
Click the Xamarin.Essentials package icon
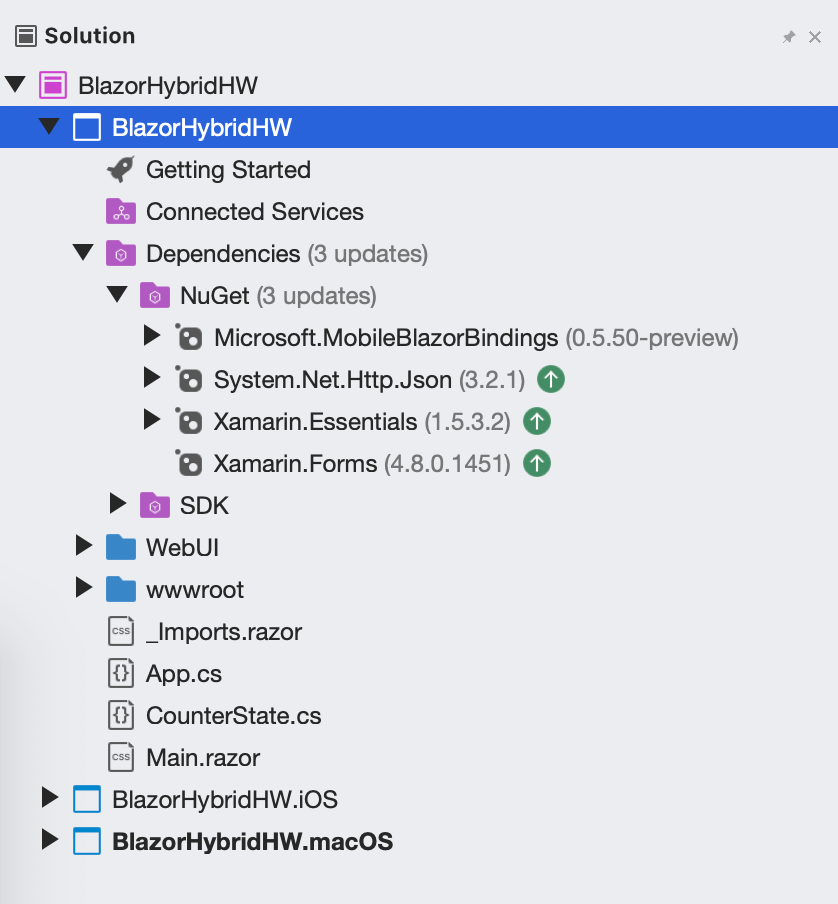pyautogui.click(x=188, y=421)
